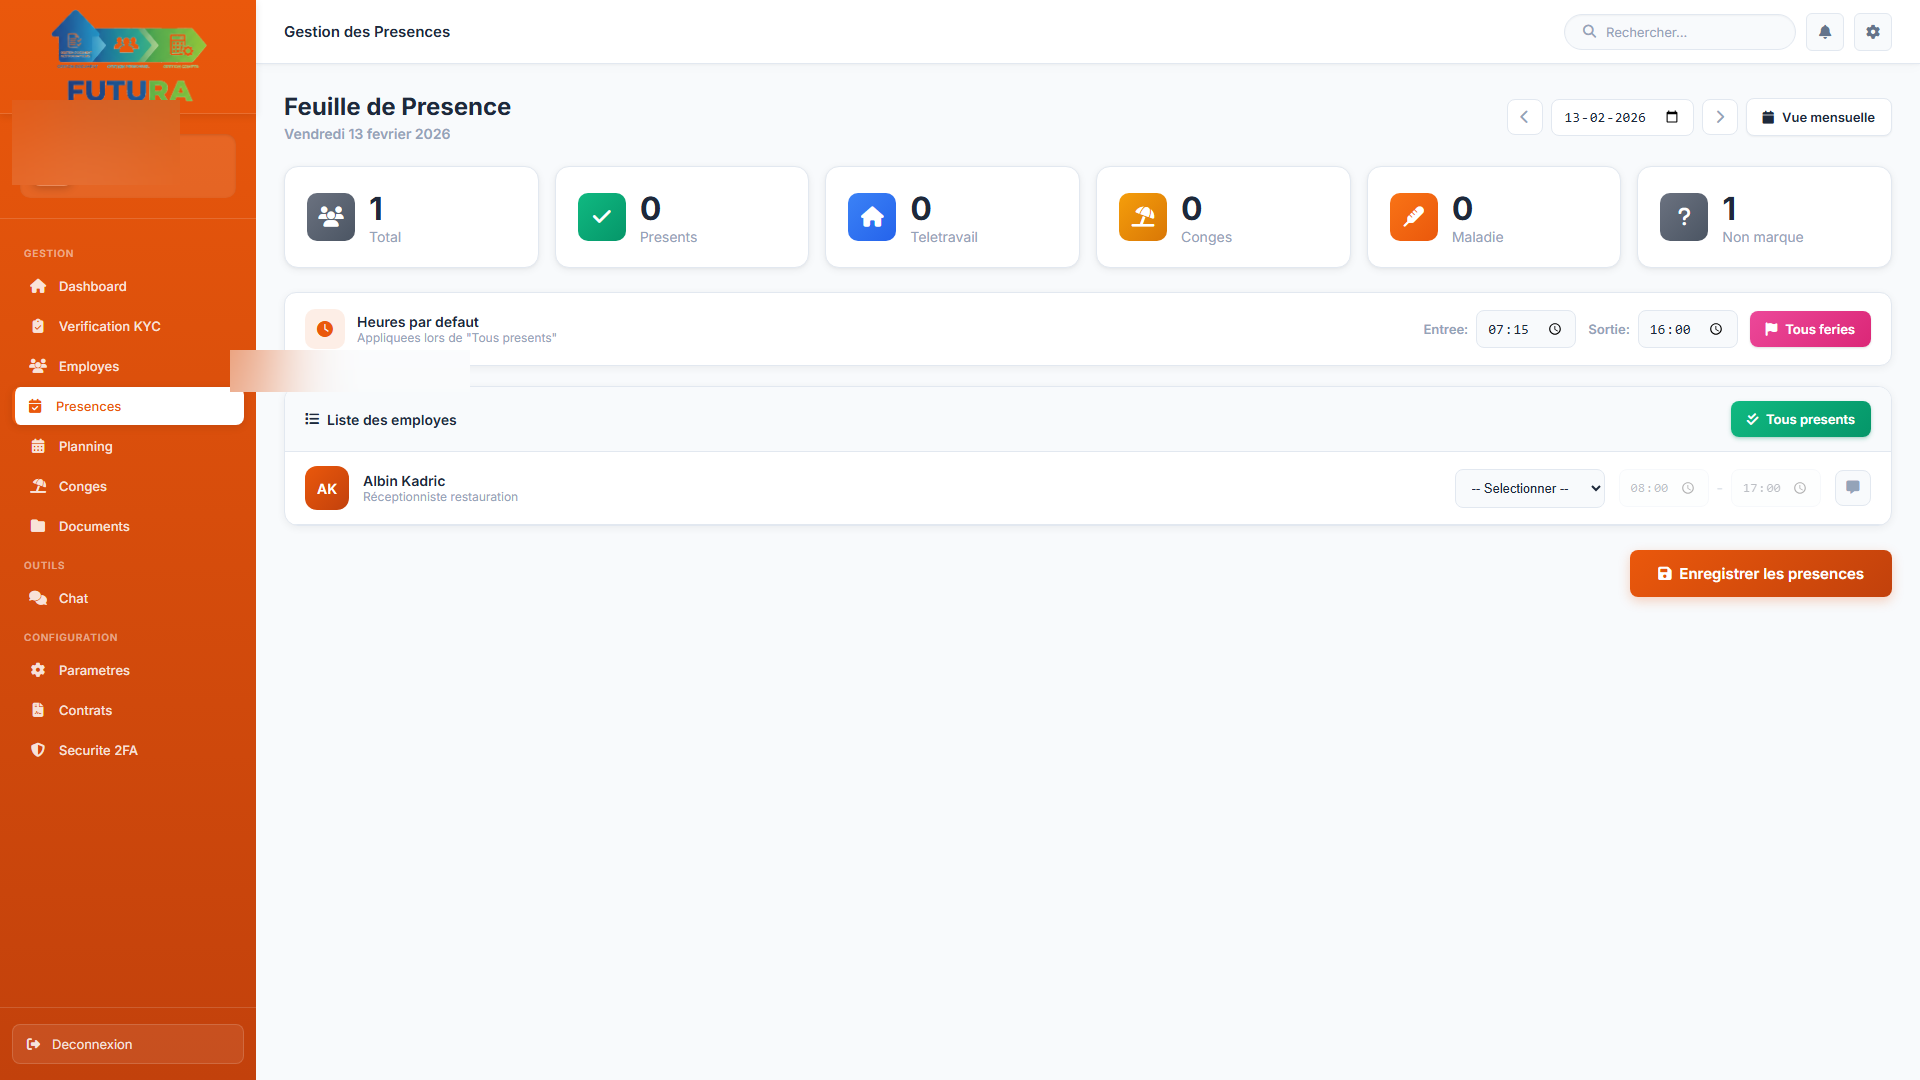Open the Selectionner status dropdown
This screenshot has width=1920, height=1080.
tap(1529, 488)
